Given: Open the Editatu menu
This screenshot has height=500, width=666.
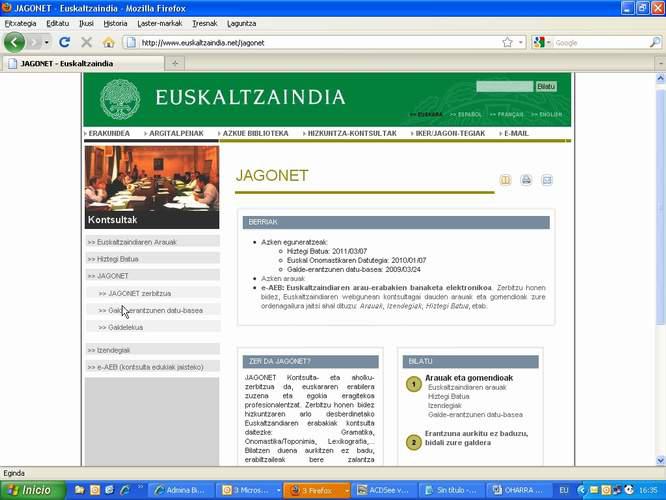Looking at the screenshot, I should [57, 23].
